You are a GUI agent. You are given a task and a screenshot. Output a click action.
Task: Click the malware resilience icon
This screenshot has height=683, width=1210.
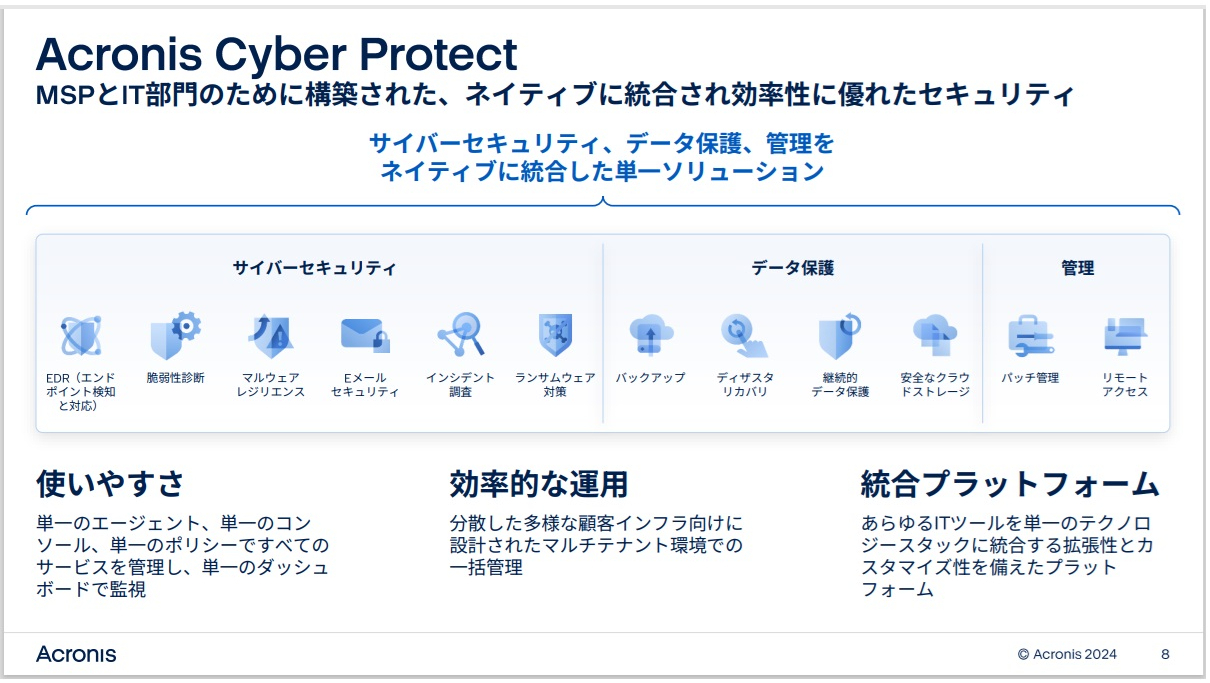[270, 336]
